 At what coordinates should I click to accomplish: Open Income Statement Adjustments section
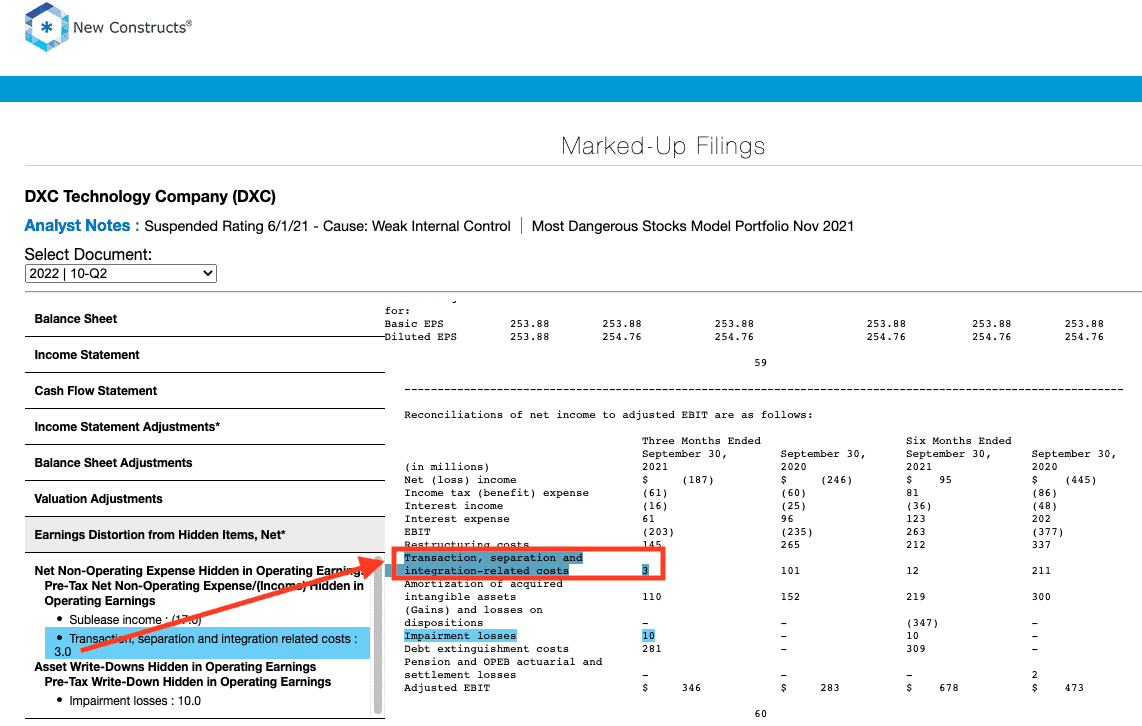tap(205, 427)
